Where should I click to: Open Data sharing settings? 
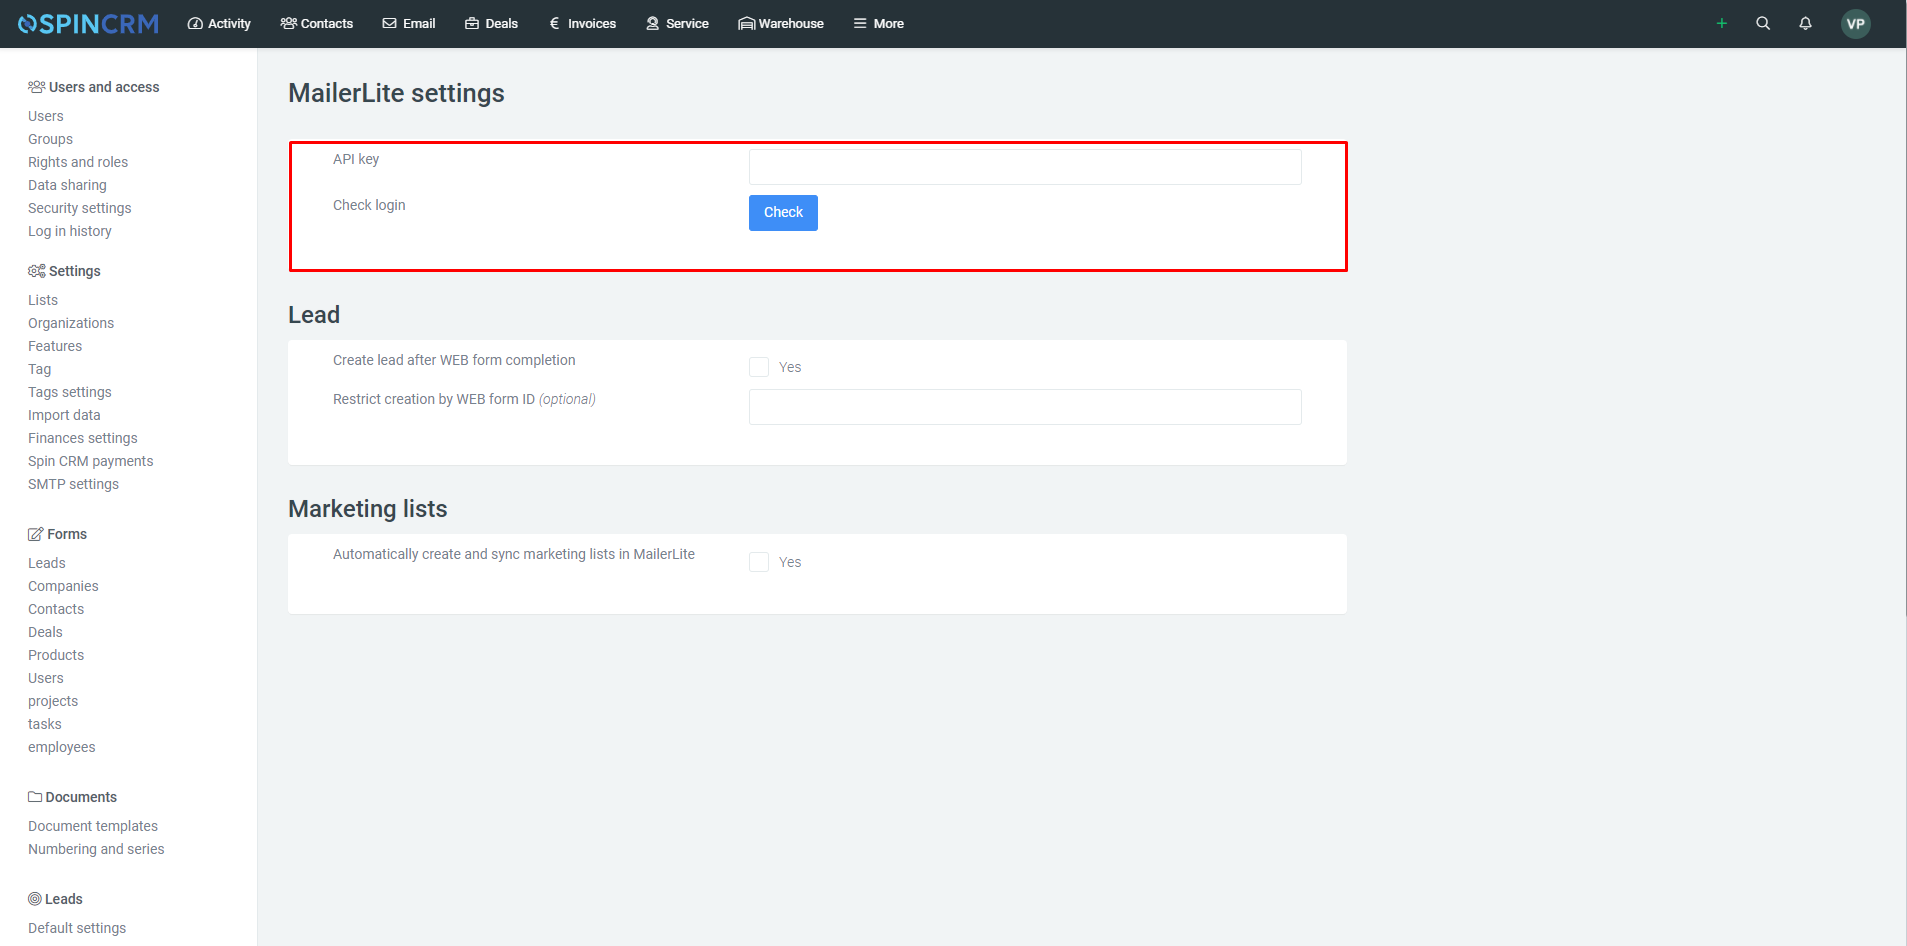pyautogui.click(x=67, y=185)
